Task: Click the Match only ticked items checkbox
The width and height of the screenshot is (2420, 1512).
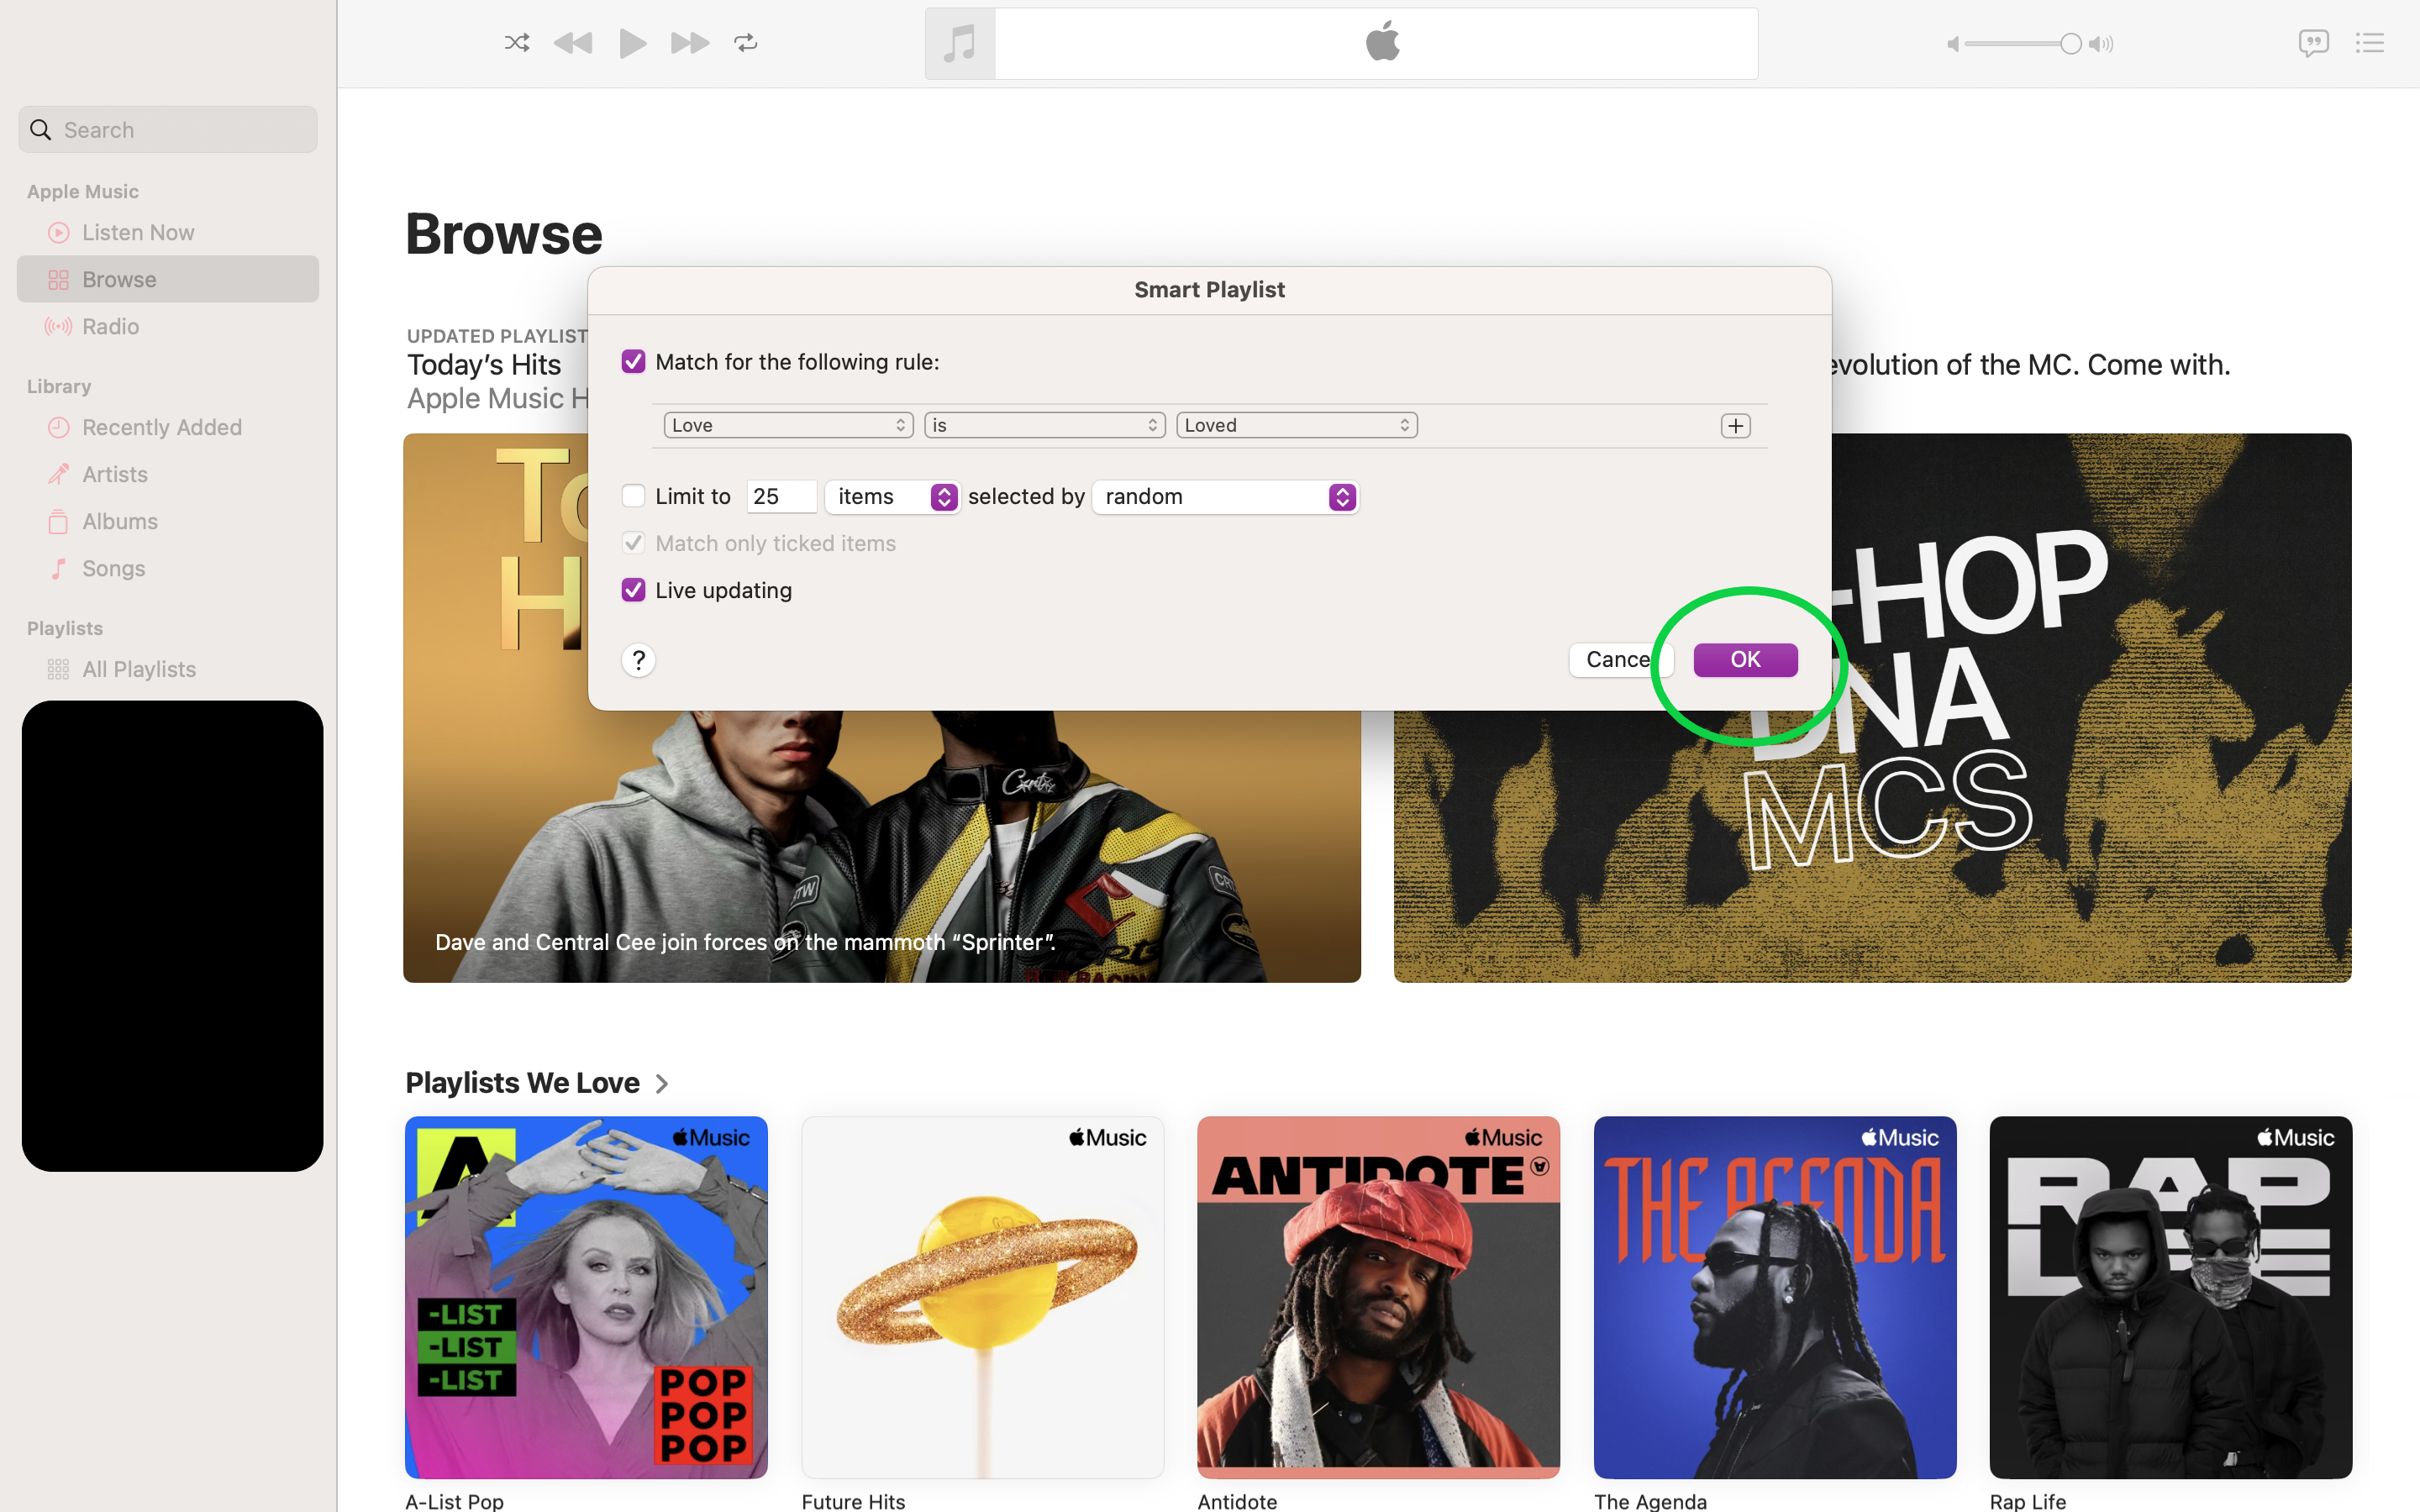Action: (633, 543)
